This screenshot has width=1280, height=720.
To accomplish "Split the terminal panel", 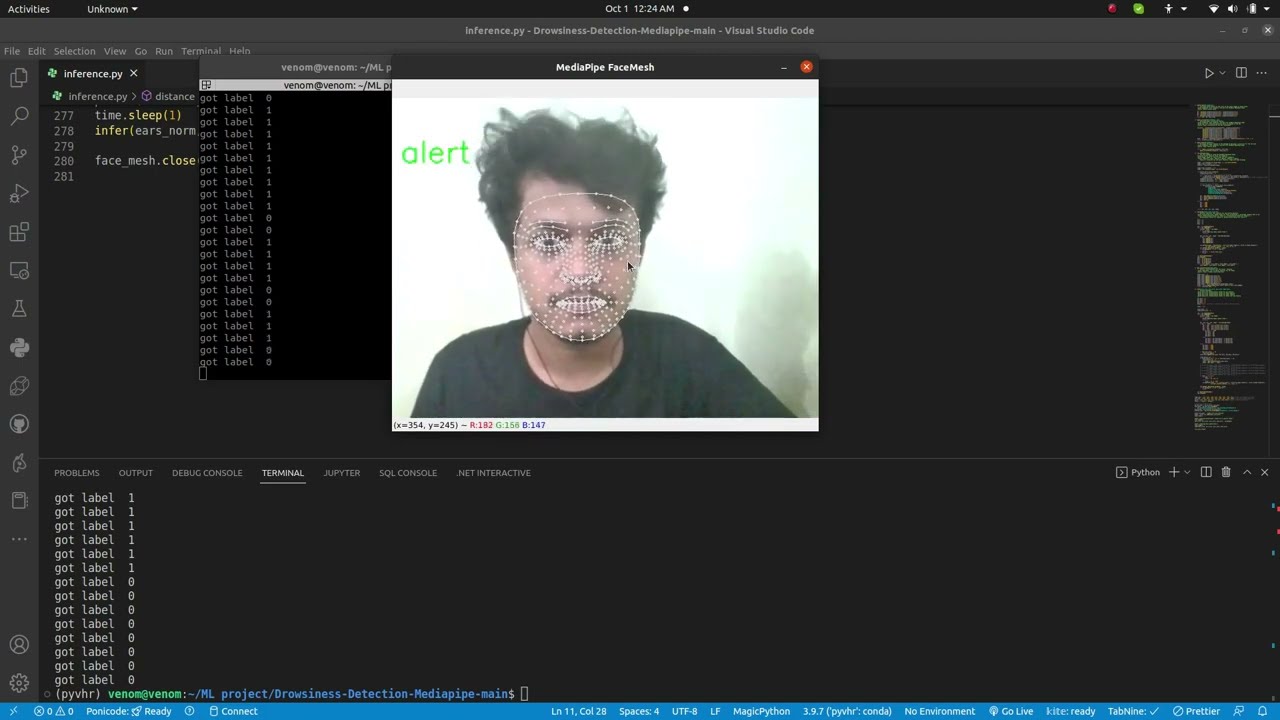I will [x=1206, y=472].
